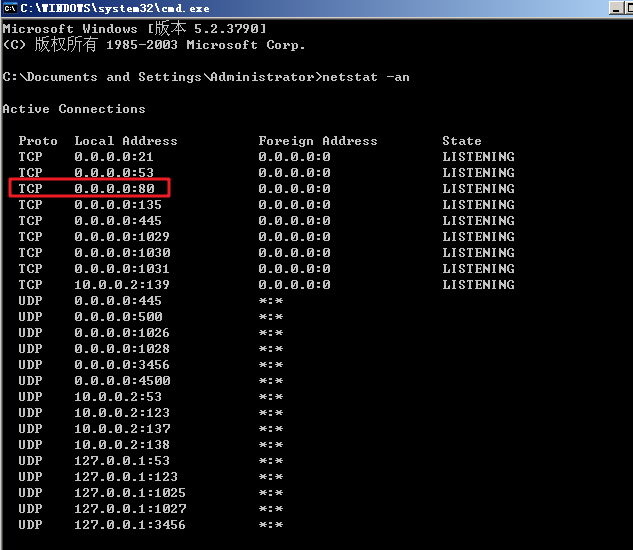Click local address 127.0.0.1:123
The height and width of the screenshot is (550, 633).
126,477
